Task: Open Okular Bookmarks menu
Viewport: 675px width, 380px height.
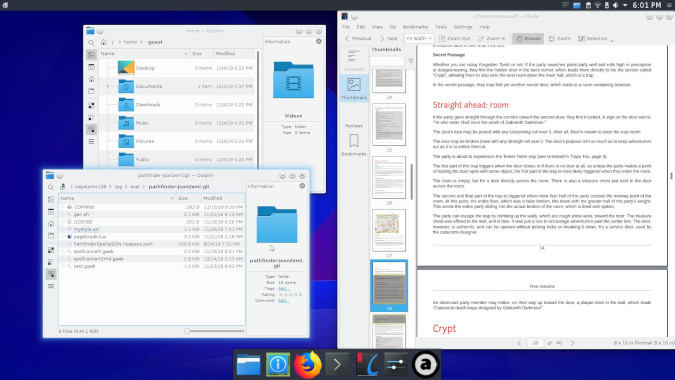Action: (x=415, y=27)
